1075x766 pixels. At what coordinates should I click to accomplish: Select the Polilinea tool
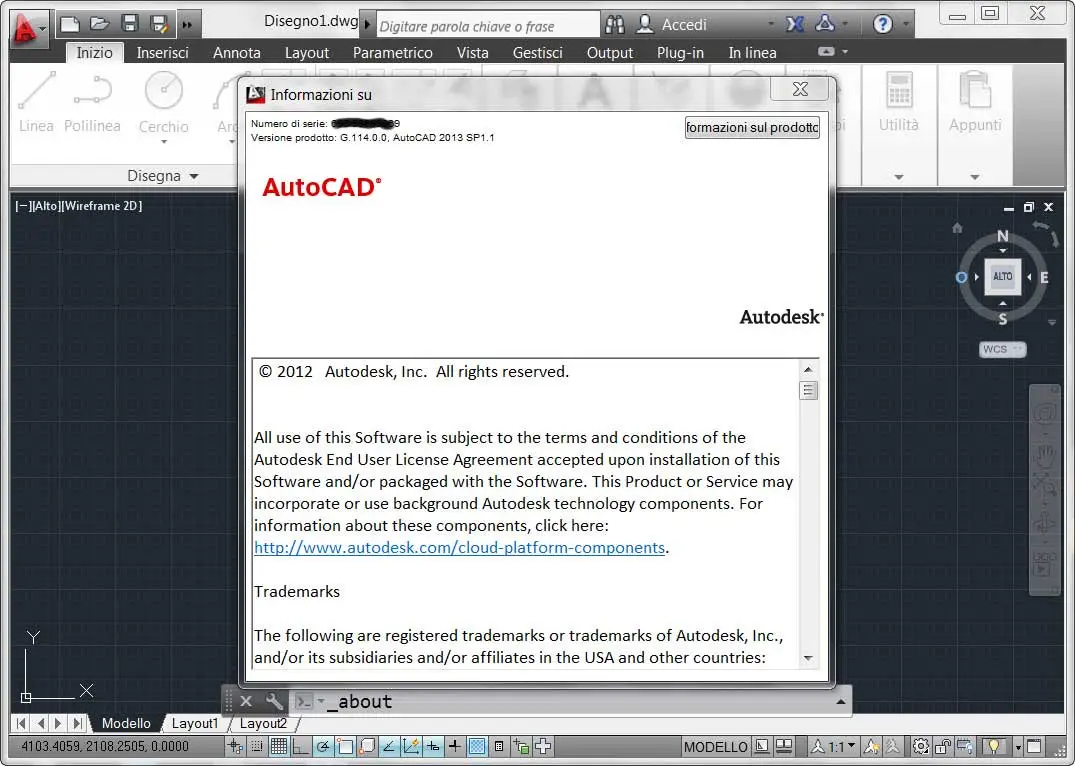pos(93,101)
